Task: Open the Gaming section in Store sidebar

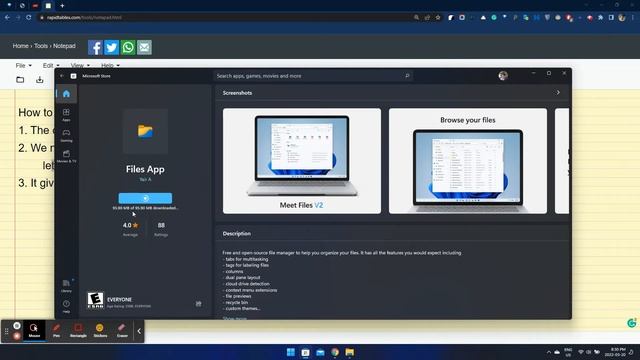Action: click(66, 135)
